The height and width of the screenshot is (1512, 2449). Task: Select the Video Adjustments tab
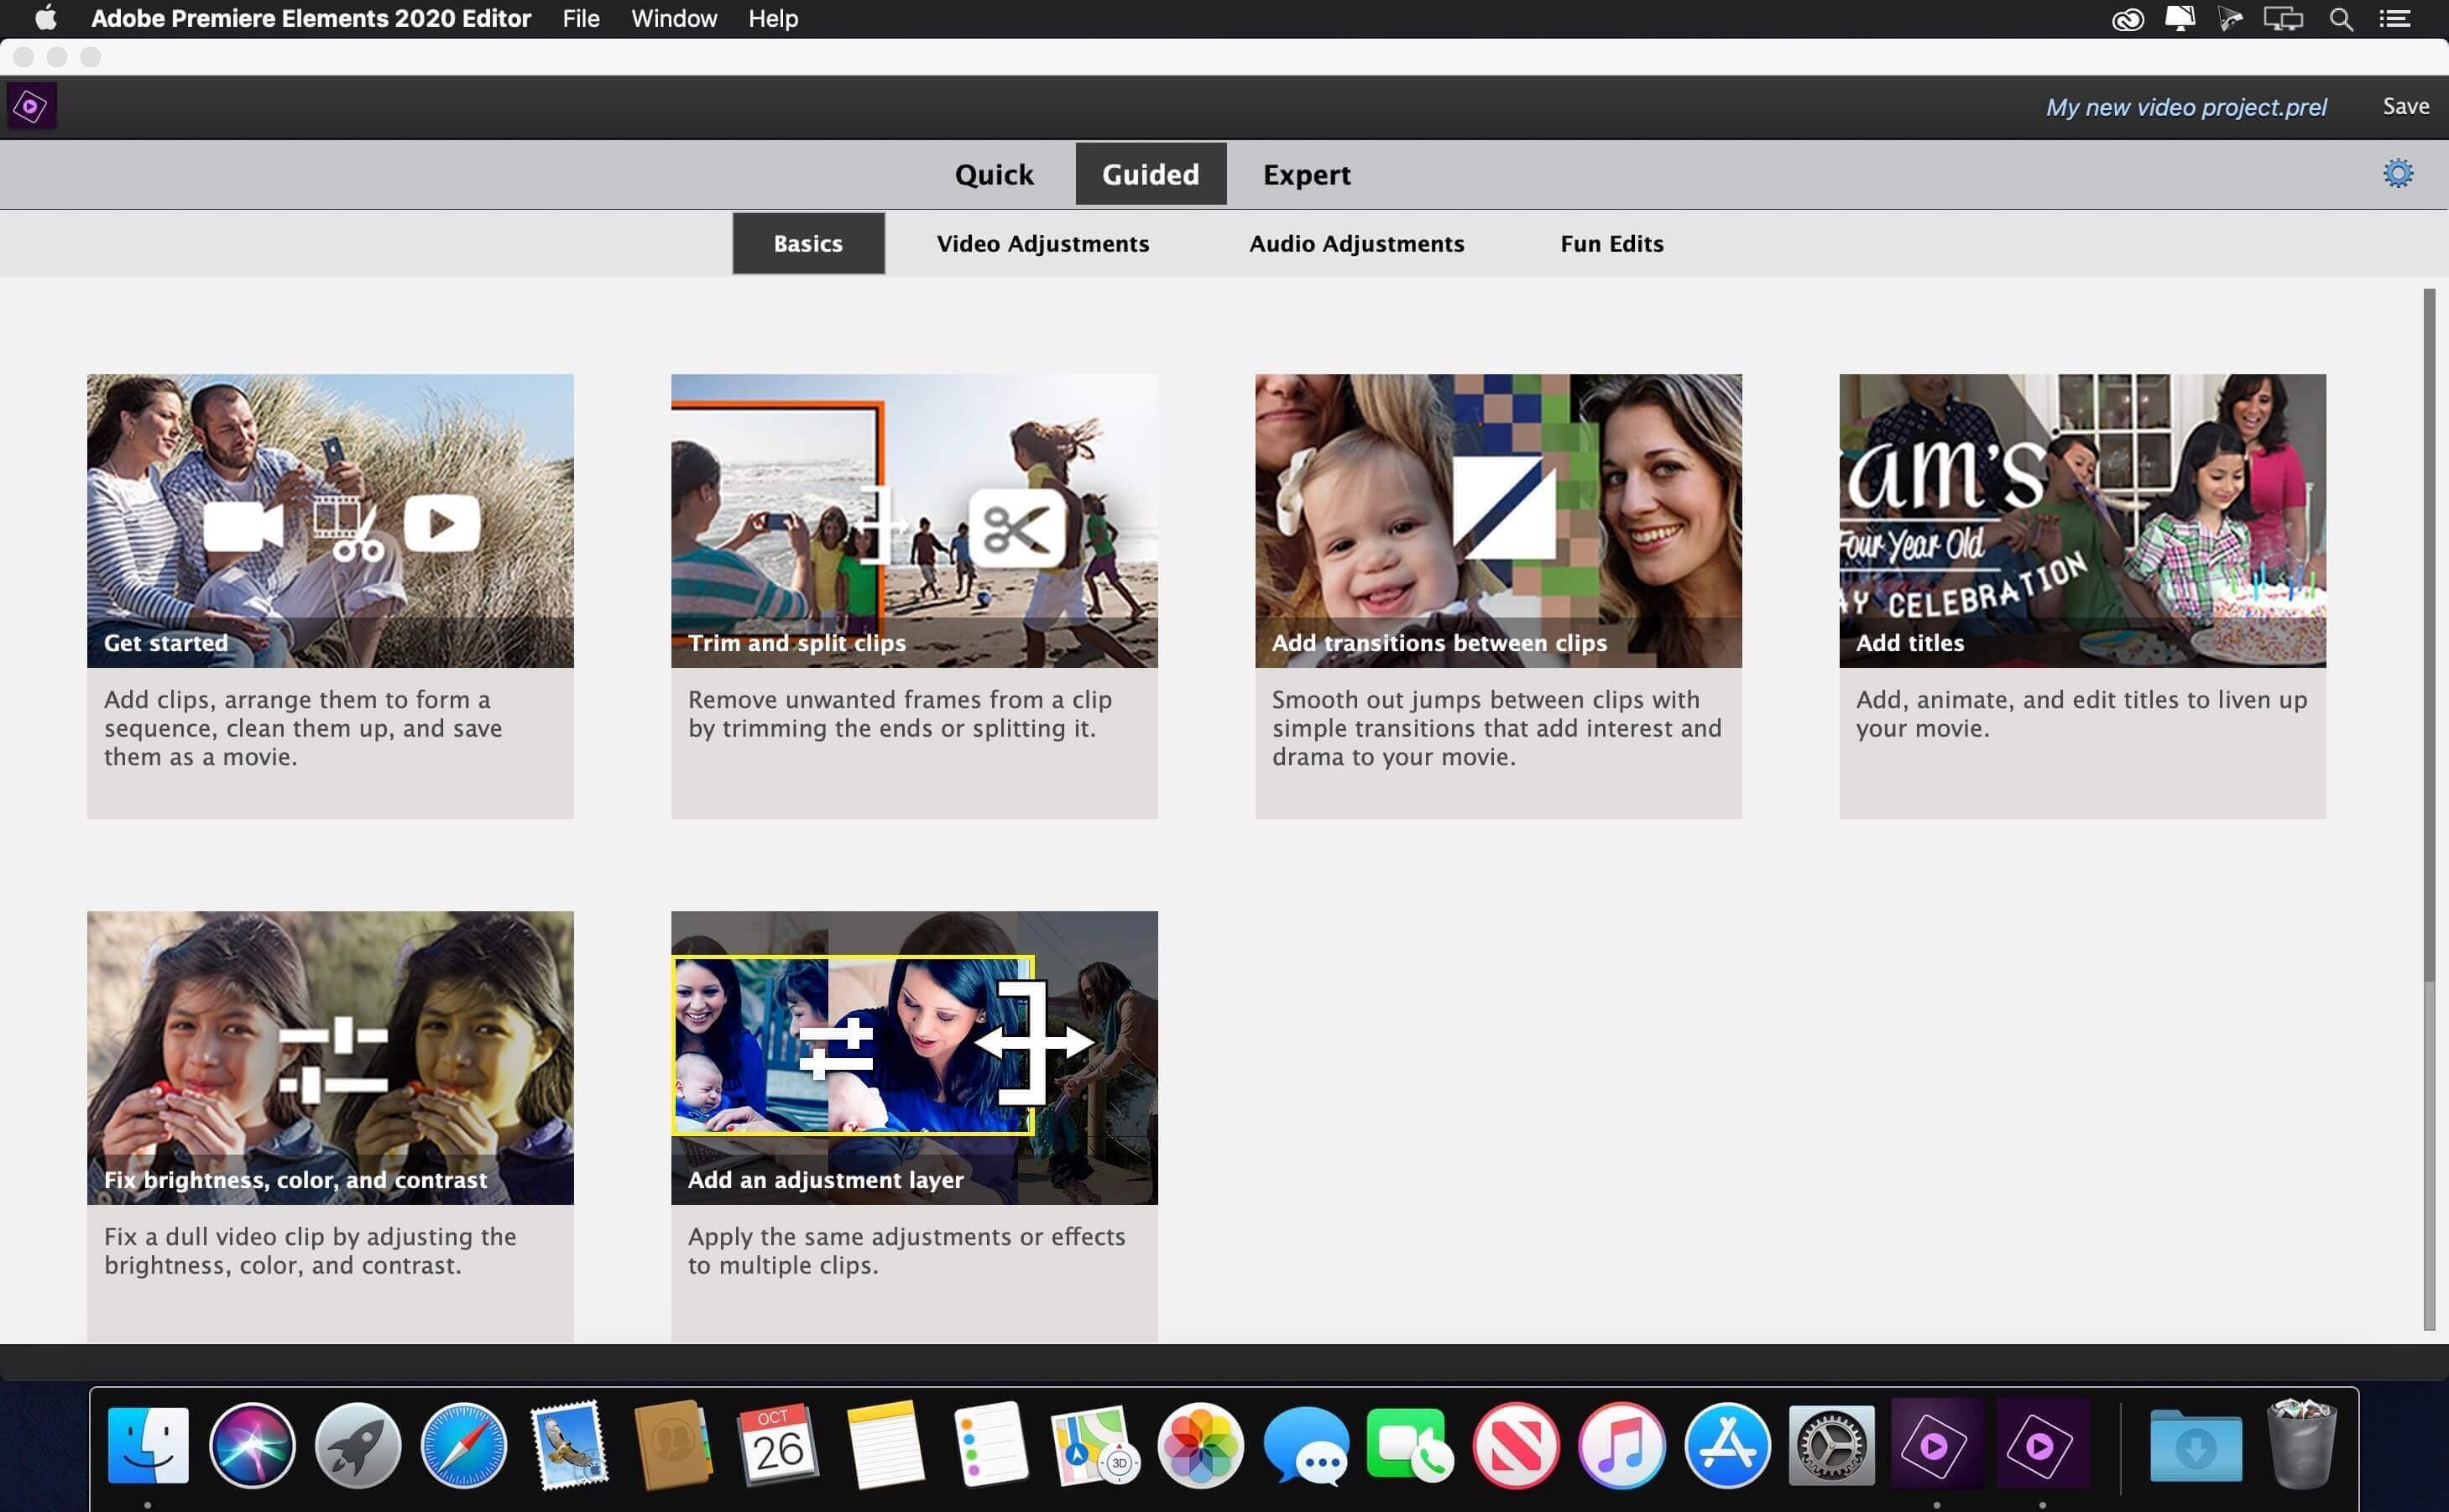point(1042,243)
